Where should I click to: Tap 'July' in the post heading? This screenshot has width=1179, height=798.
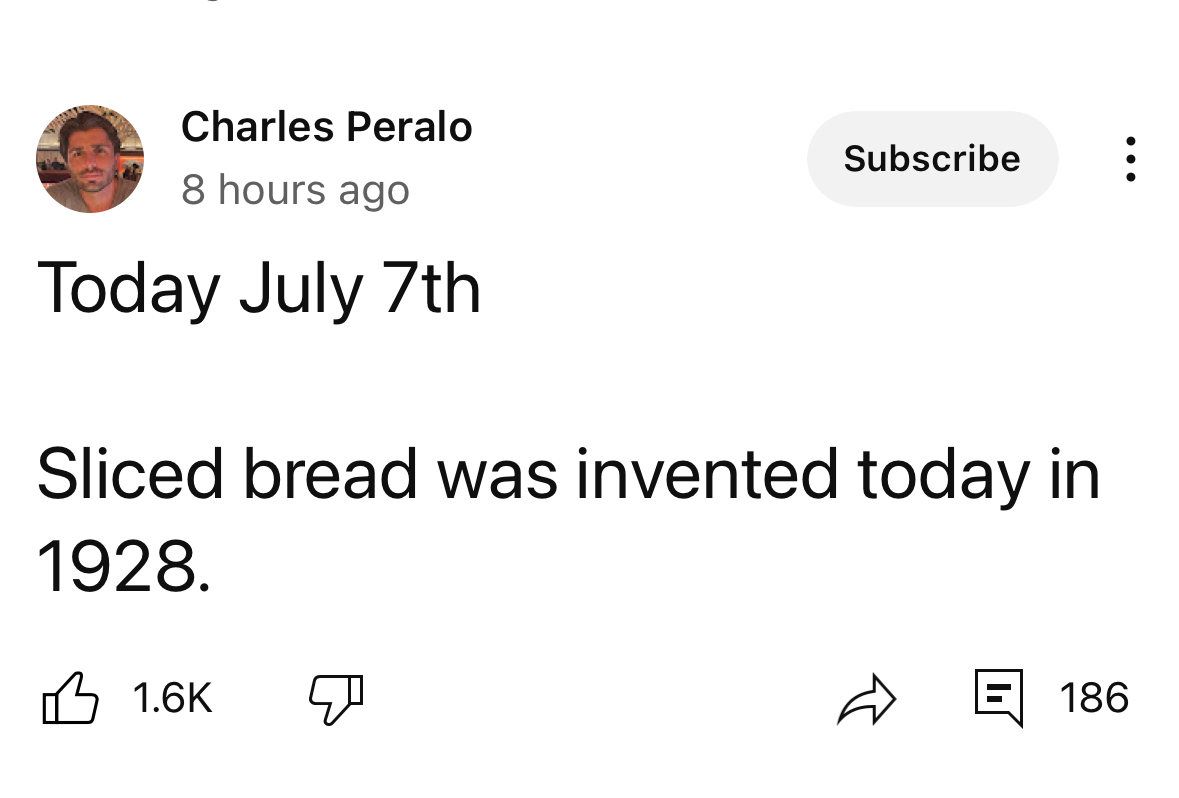click(302, 290)
